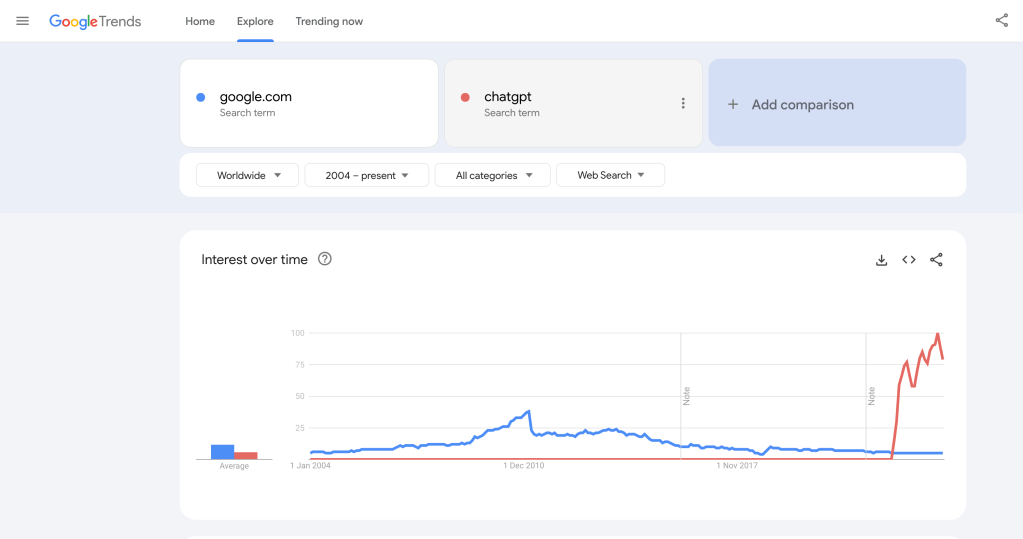Open the hamburger main menu
1023x539 pixels.
(x=22, y=21)
